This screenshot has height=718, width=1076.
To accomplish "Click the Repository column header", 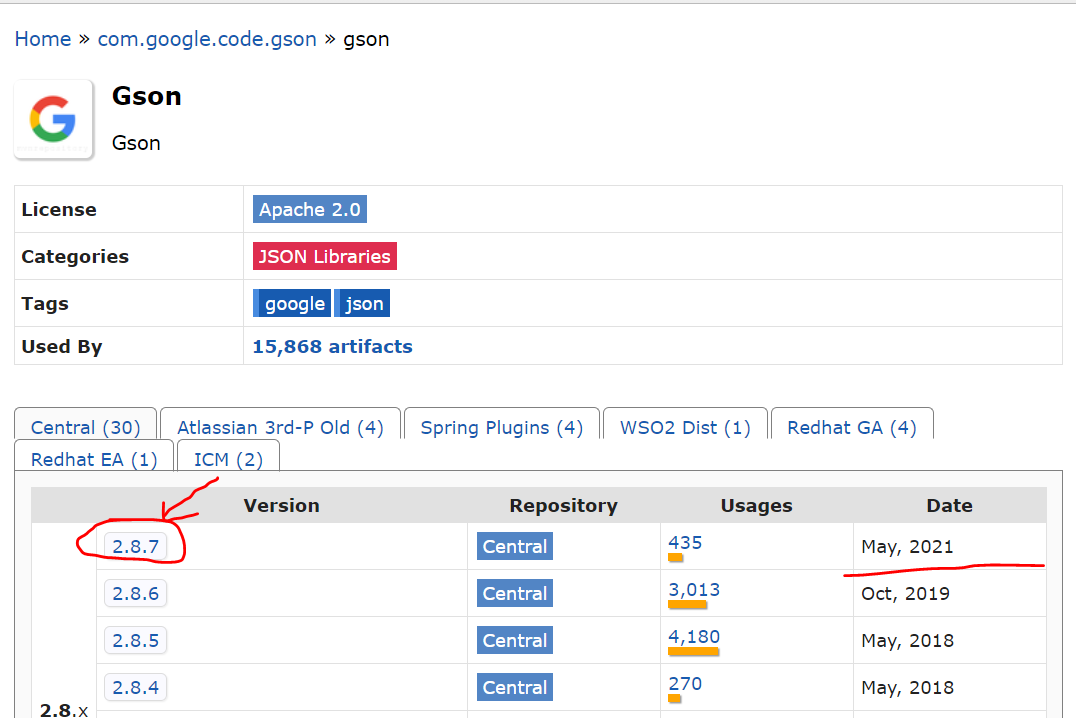I will point(563,505).
